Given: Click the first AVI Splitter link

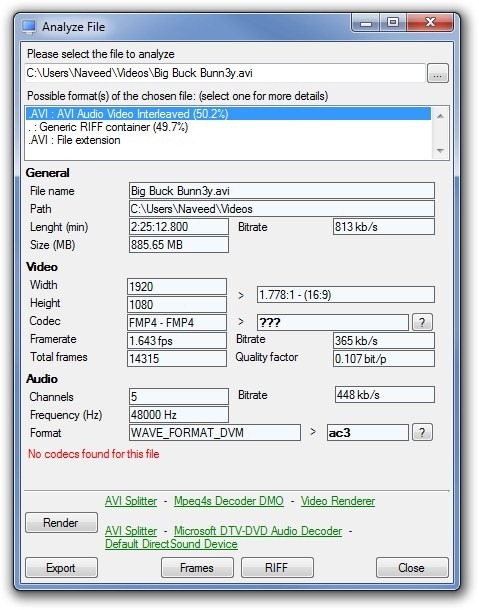Looking at the screenshot, I should [x=131, y=501].
